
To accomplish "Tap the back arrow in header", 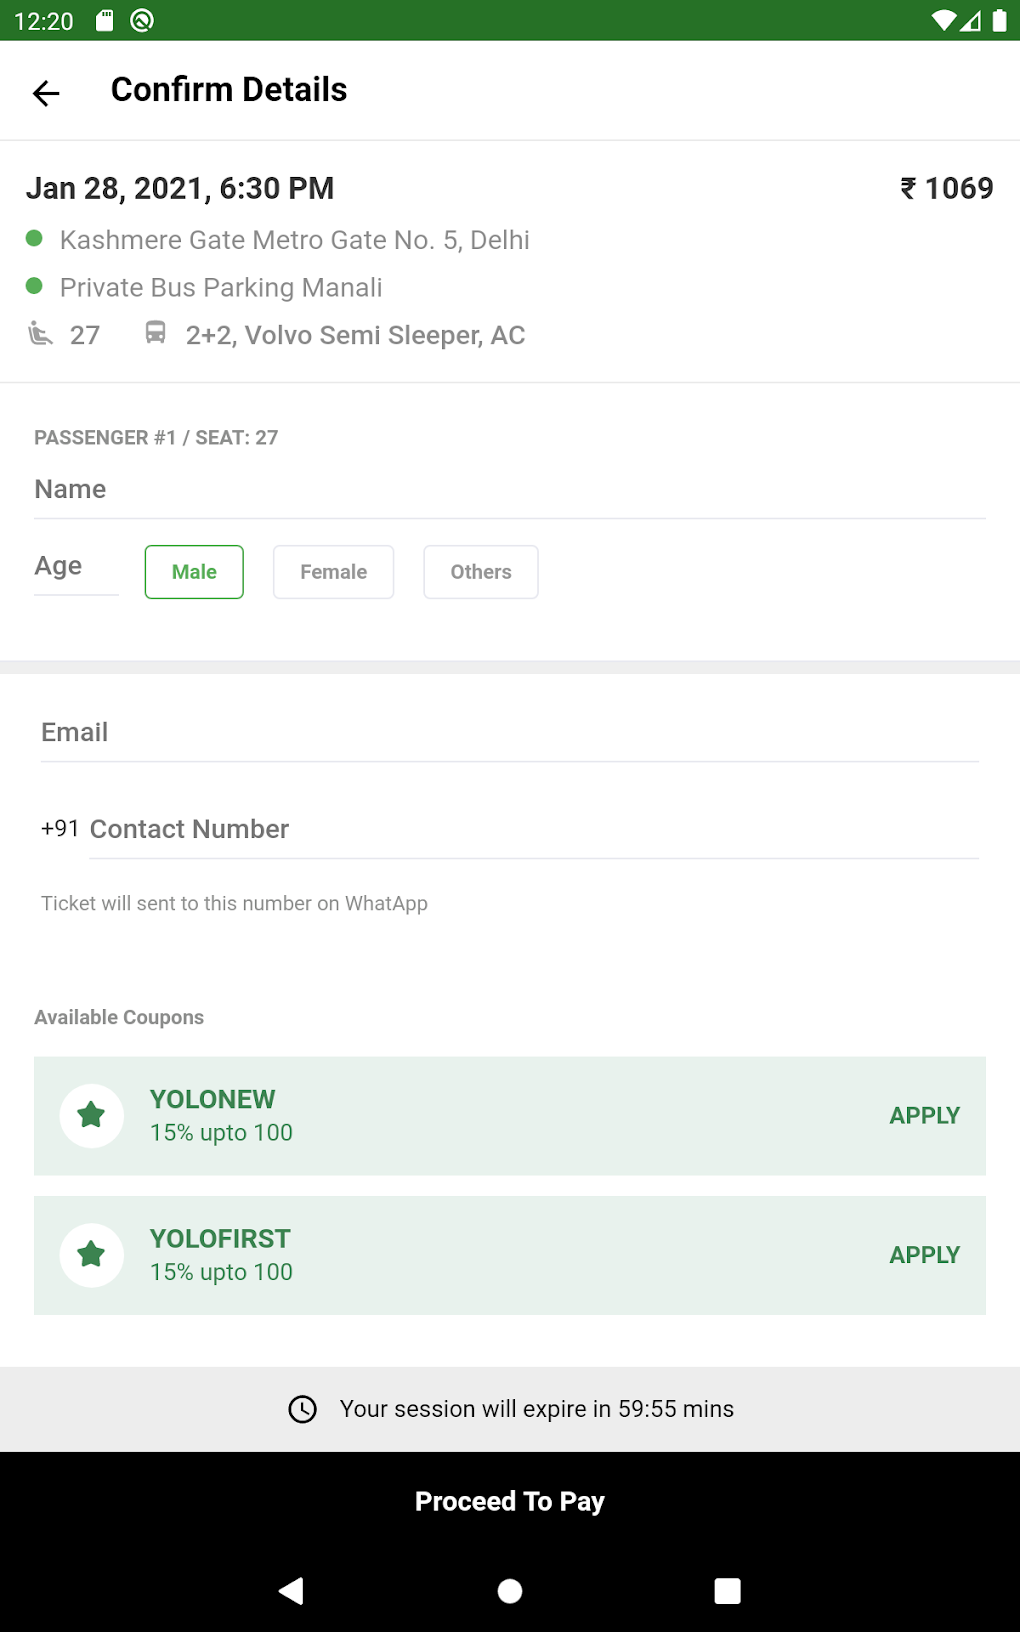I will pos(46,93).
